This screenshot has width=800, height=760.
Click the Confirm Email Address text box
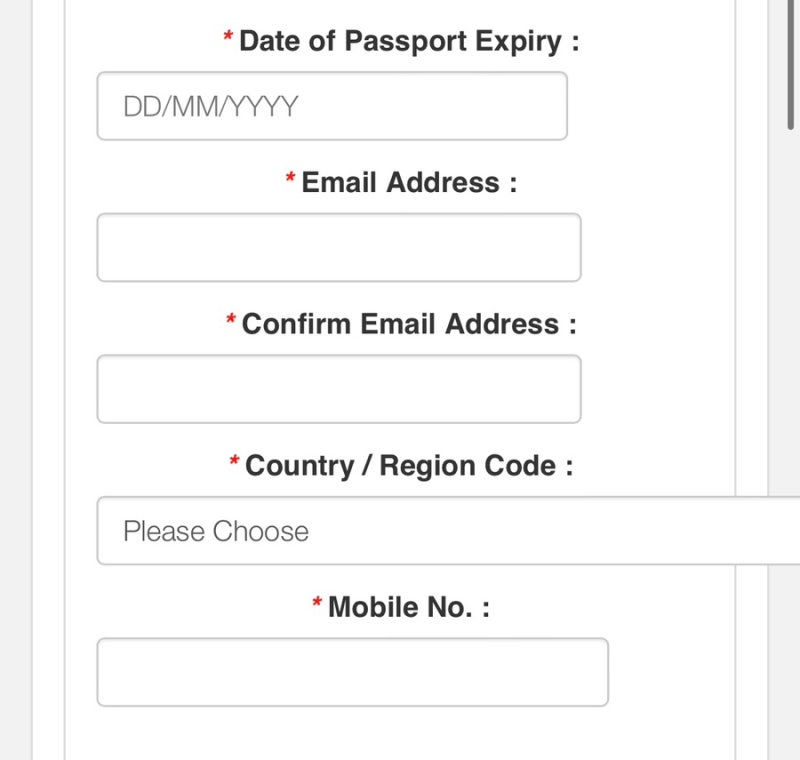pos(338,389)
